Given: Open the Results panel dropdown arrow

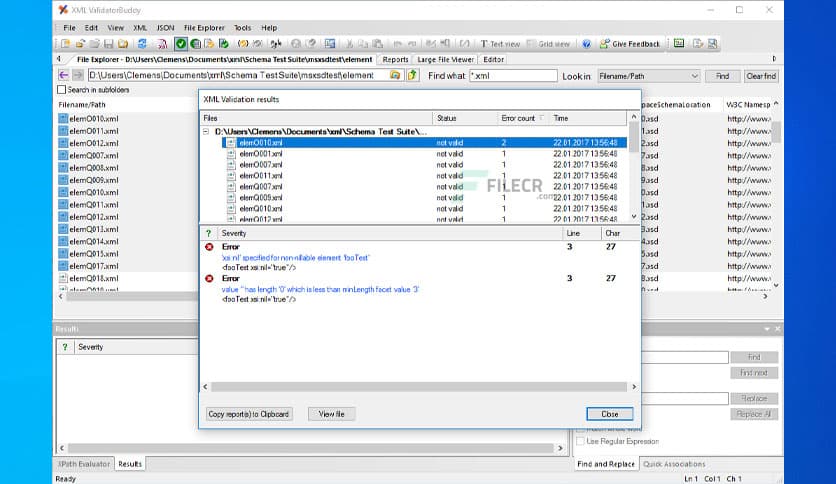Looking at the screenshot, I should pos(767,329).
